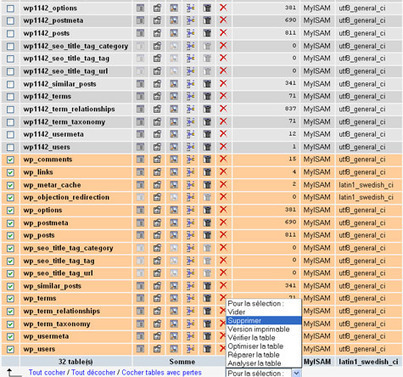Viewport: 403px width, 377px height.
Task: Click the drop (red X) icon for wp1142_seo_title_tag_tag
Action: tap(223, 58)
